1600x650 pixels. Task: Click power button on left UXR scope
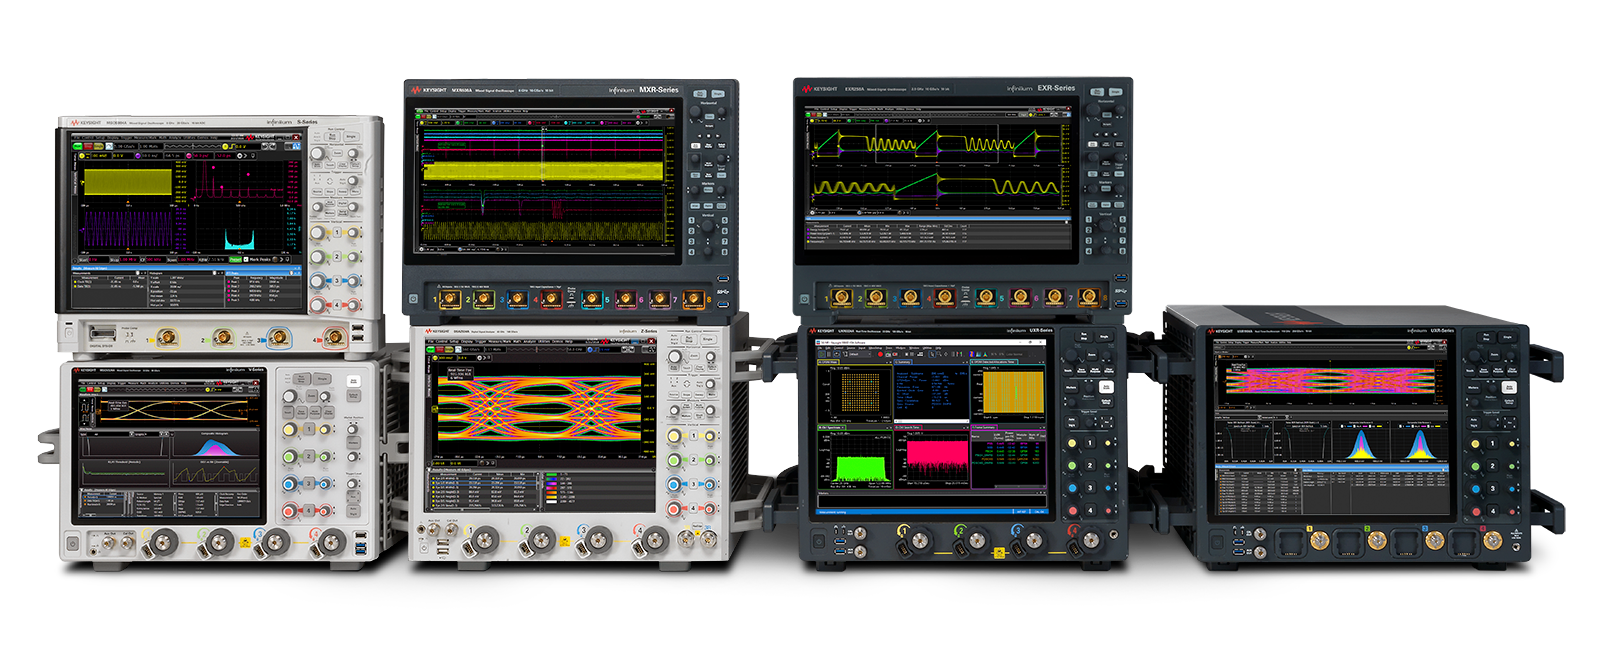[818, 541]
